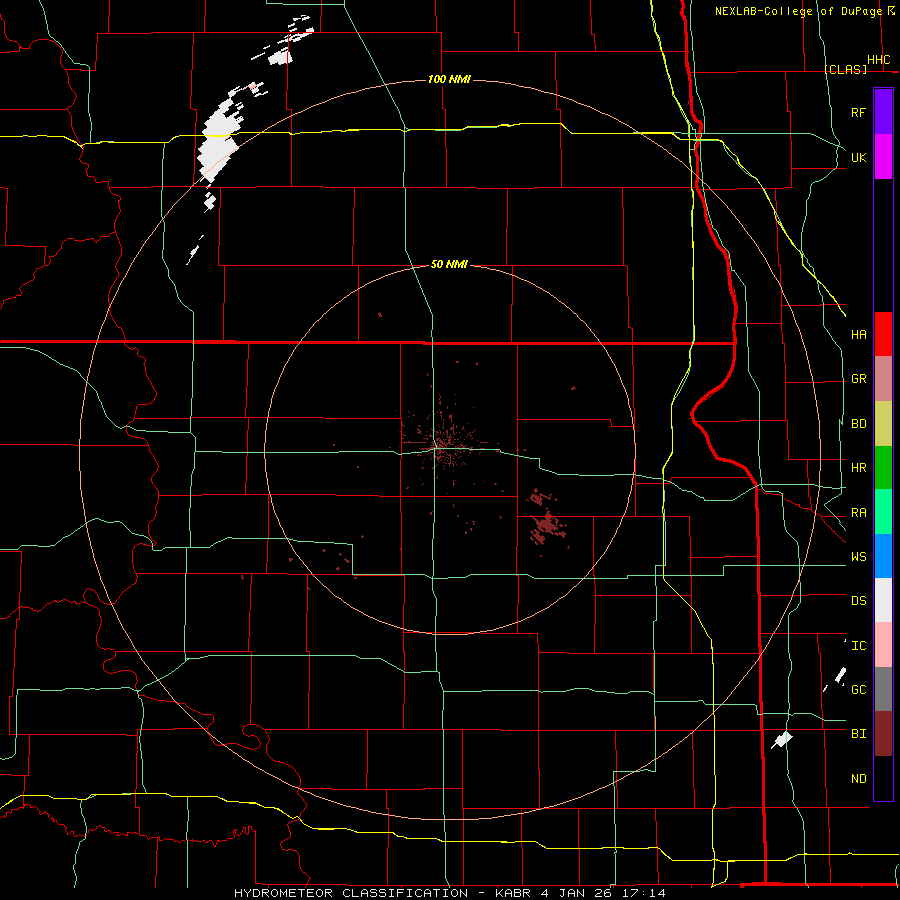Select the GC gray legend color
Viewport: 900px width, 900px height.
(883, 689)
